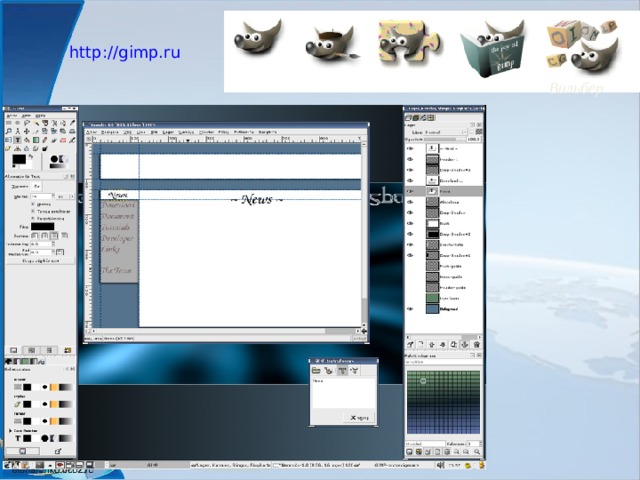The height and width of the screenshot is (480, 640).
Task: Anchor the floating layer button
Action: (x=465, y=345)
